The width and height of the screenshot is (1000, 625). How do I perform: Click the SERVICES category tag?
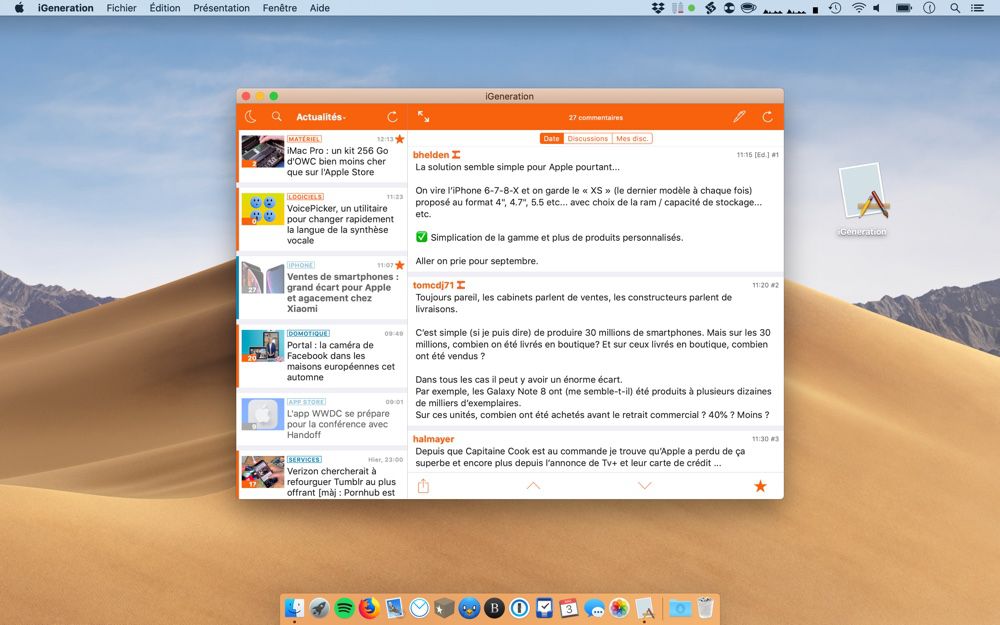tap(304, 459)
